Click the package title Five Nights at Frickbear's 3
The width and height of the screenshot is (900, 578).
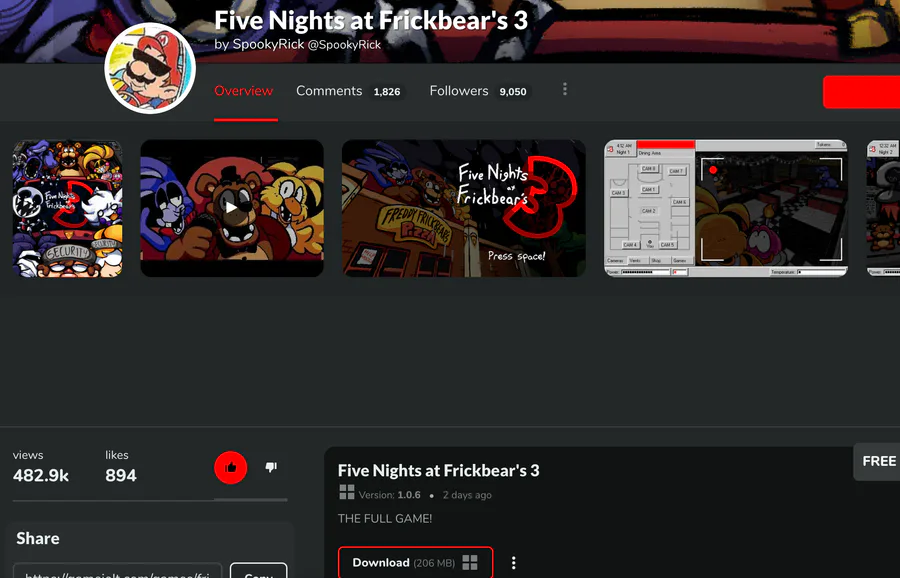tap(439, 471)
